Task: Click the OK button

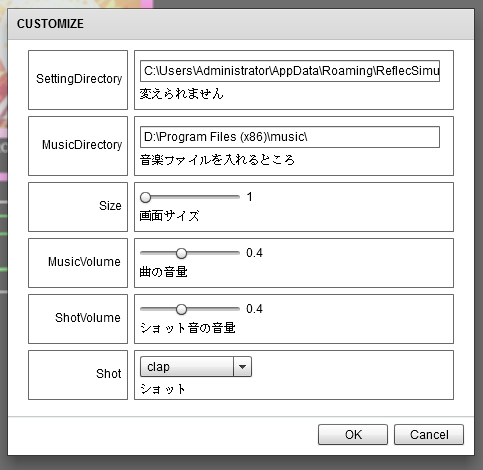Action: (353, 434)
